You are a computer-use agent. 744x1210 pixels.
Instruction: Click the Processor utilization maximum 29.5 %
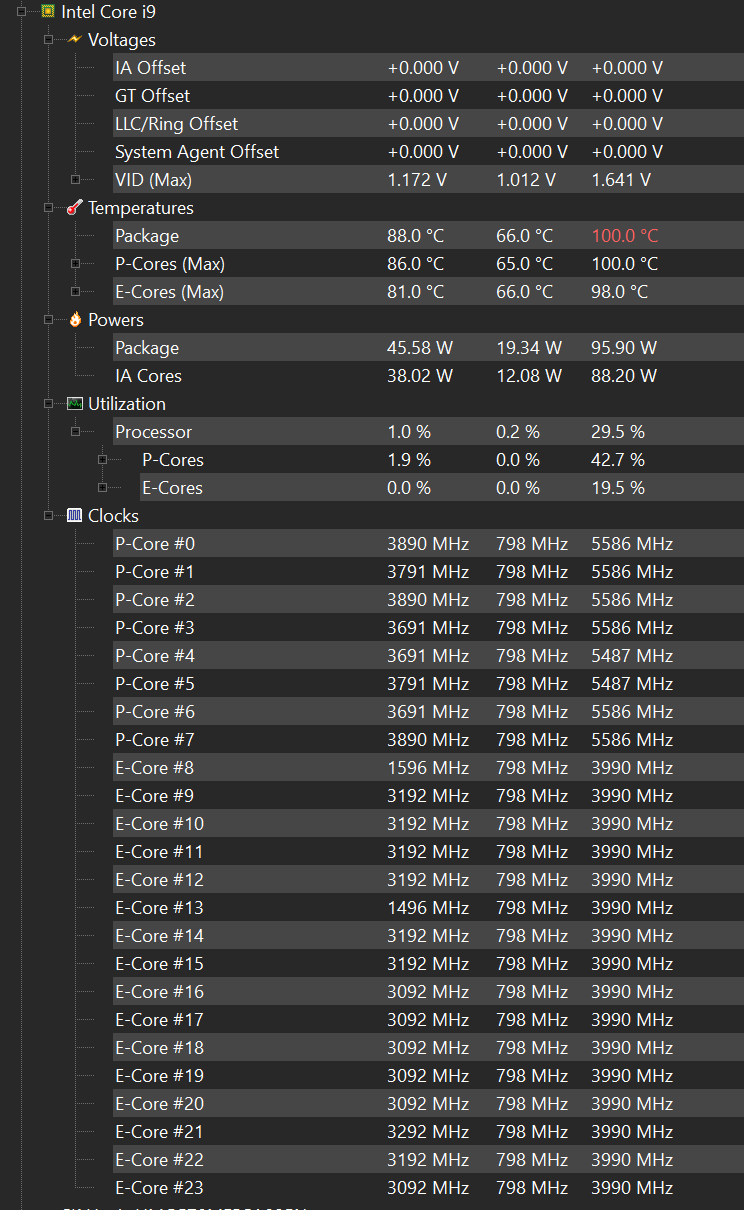(618, 432)
